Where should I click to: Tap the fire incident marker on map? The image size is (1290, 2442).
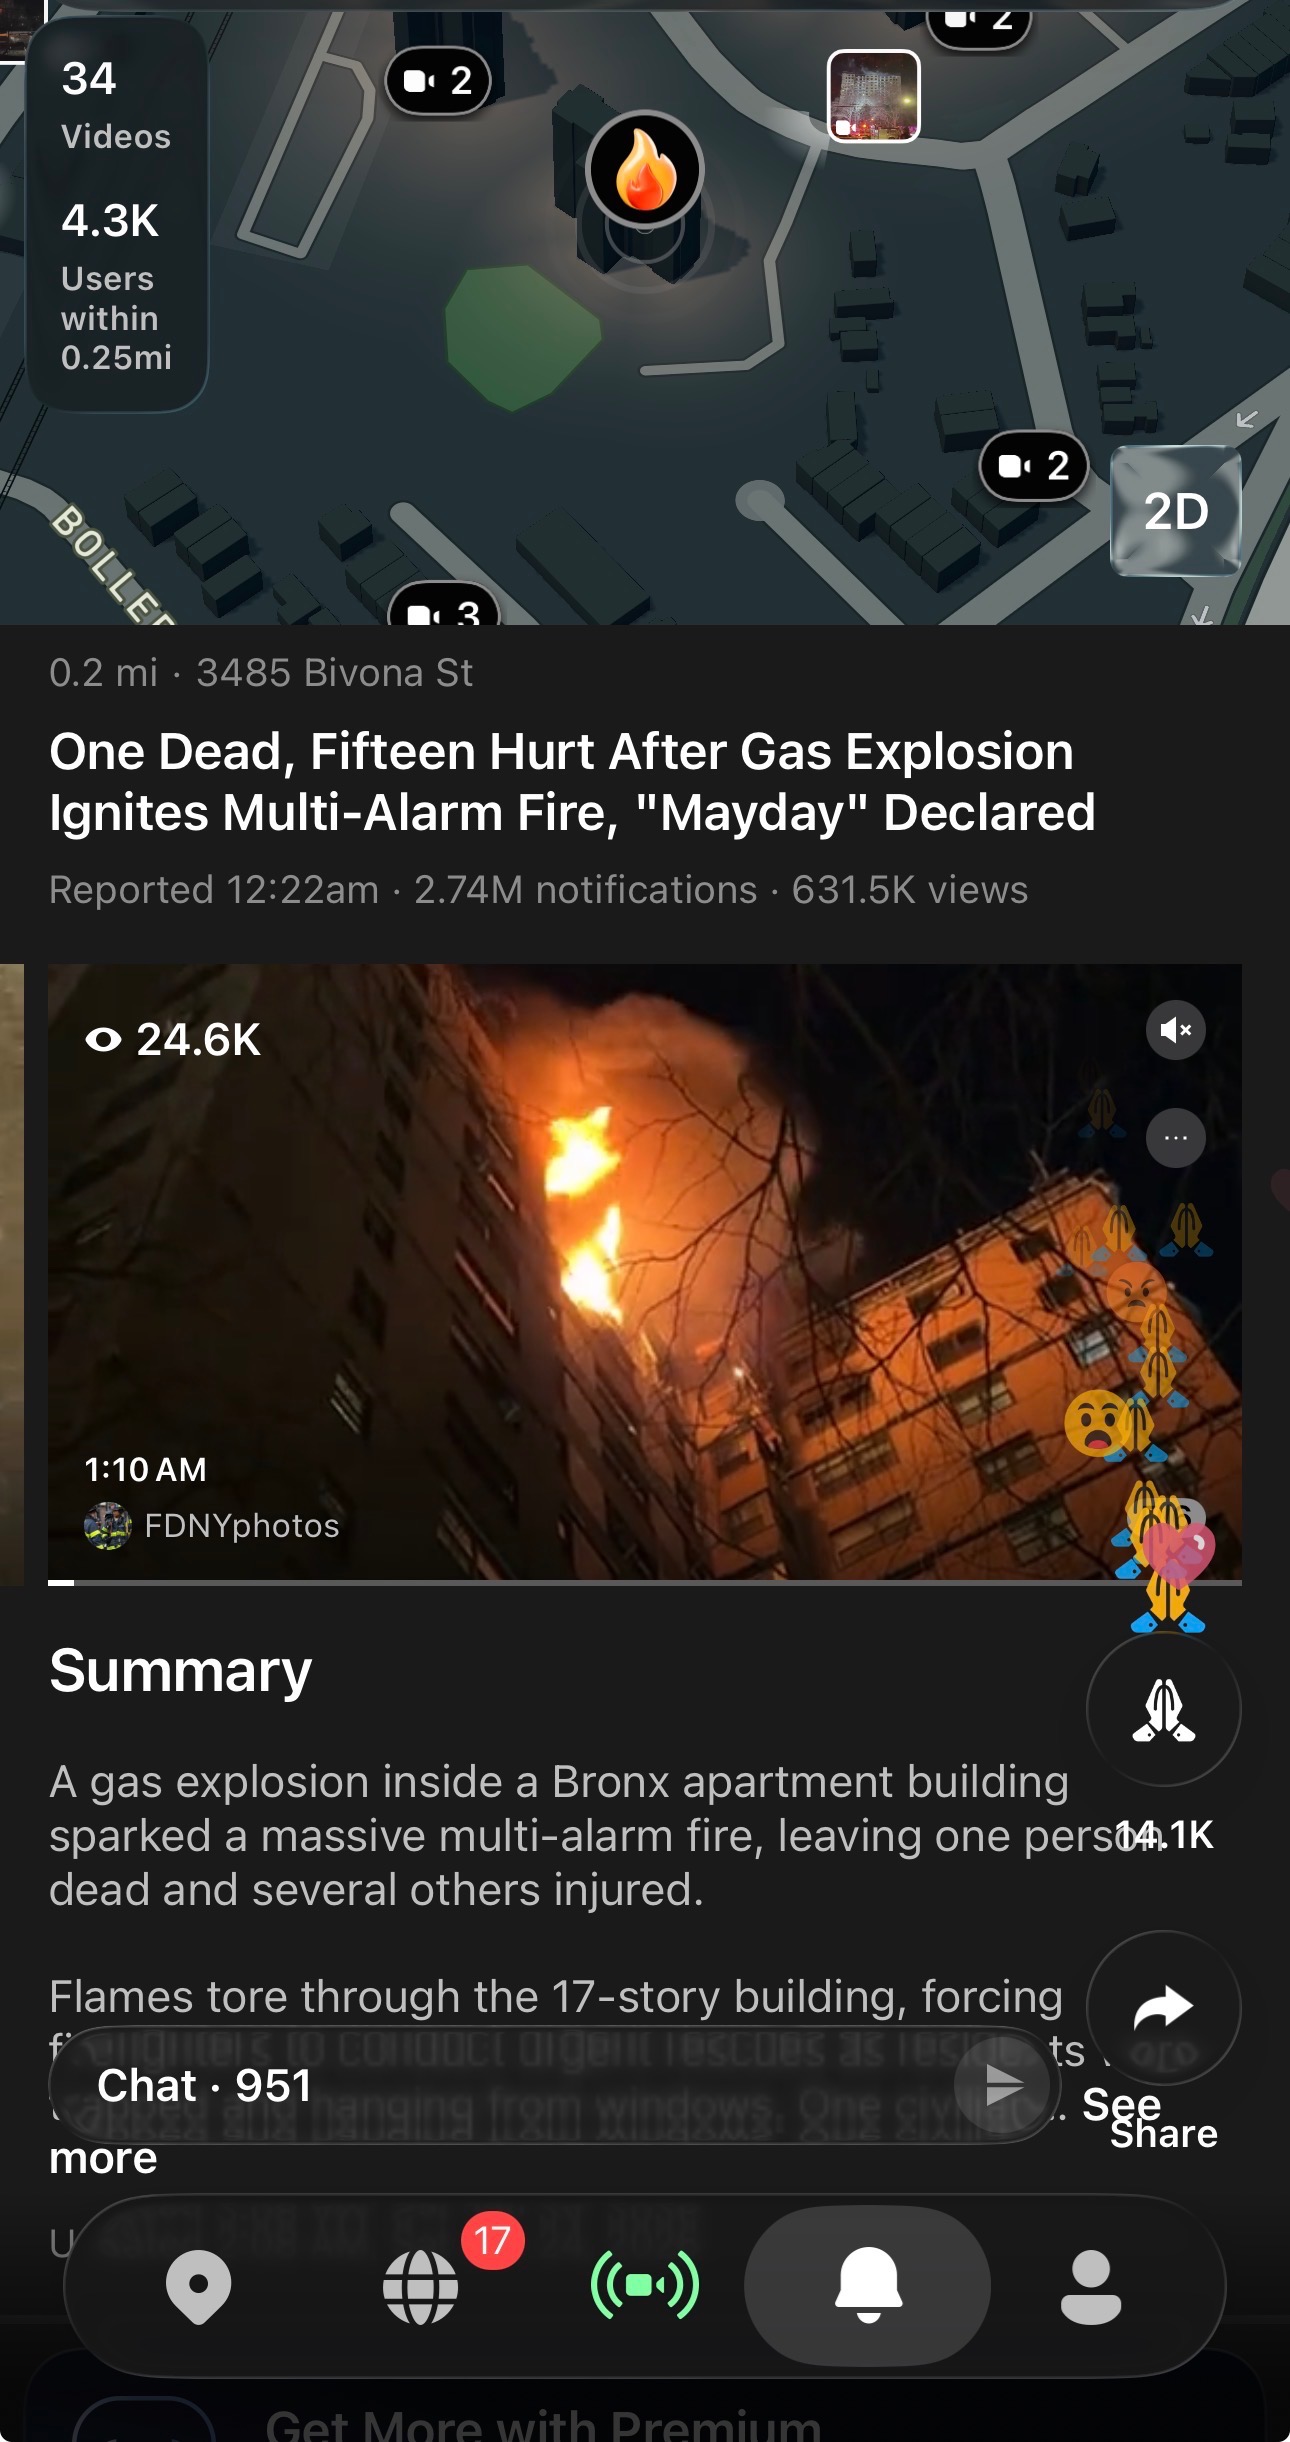tap(645, 170)
